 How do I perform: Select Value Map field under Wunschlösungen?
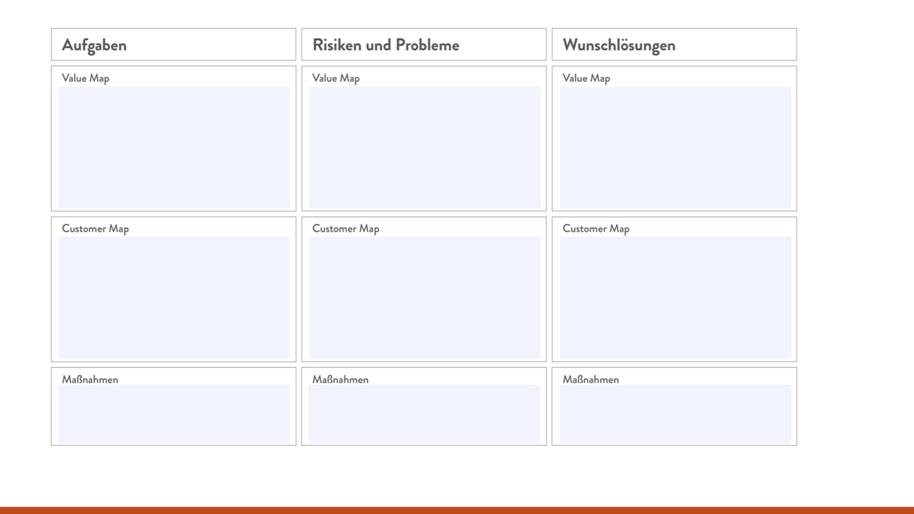675,148
